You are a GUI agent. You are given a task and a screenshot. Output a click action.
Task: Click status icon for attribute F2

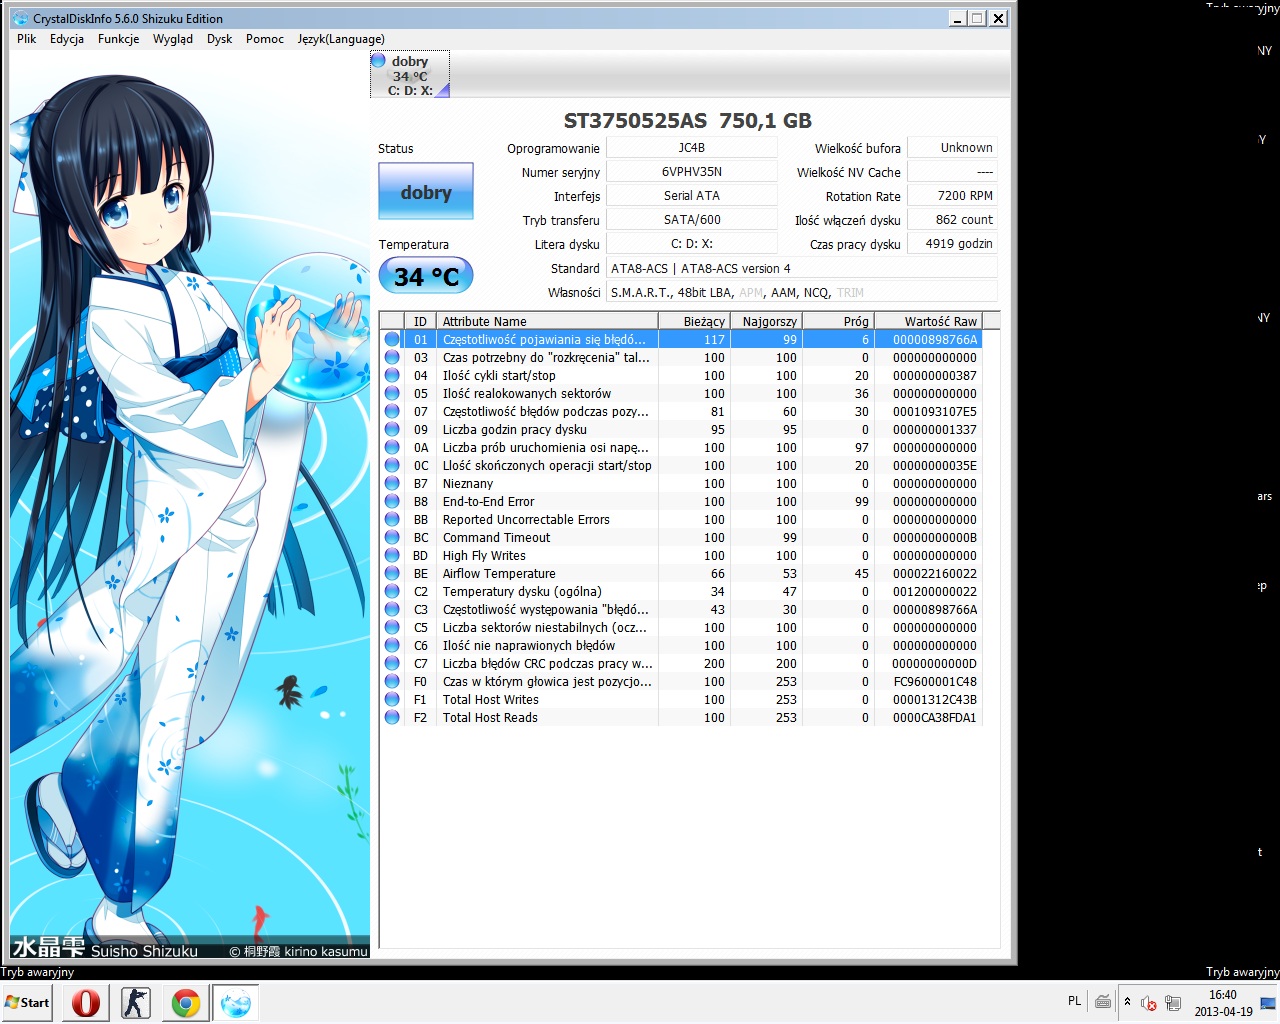click(x=392, y=718)
